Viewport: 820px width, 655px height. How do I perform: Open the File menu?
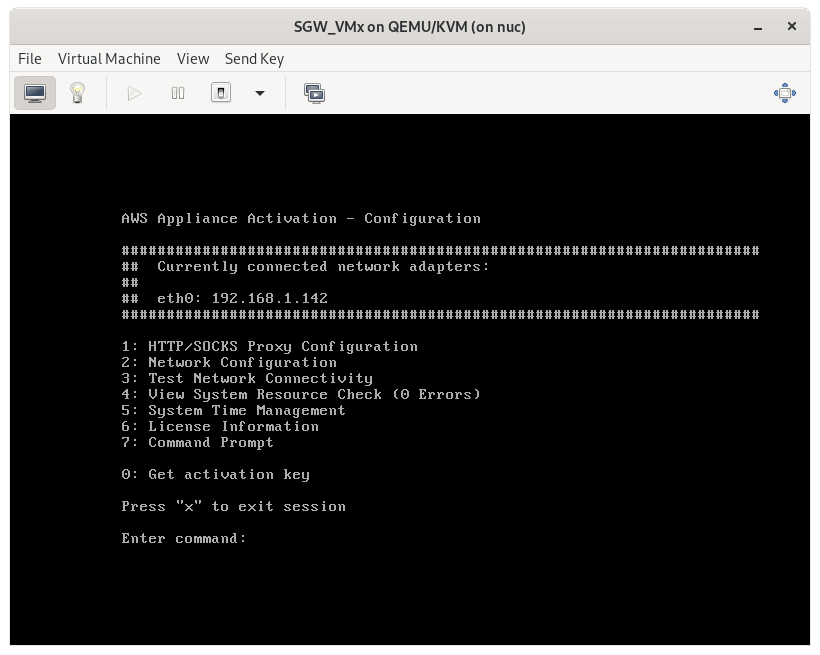29,59
